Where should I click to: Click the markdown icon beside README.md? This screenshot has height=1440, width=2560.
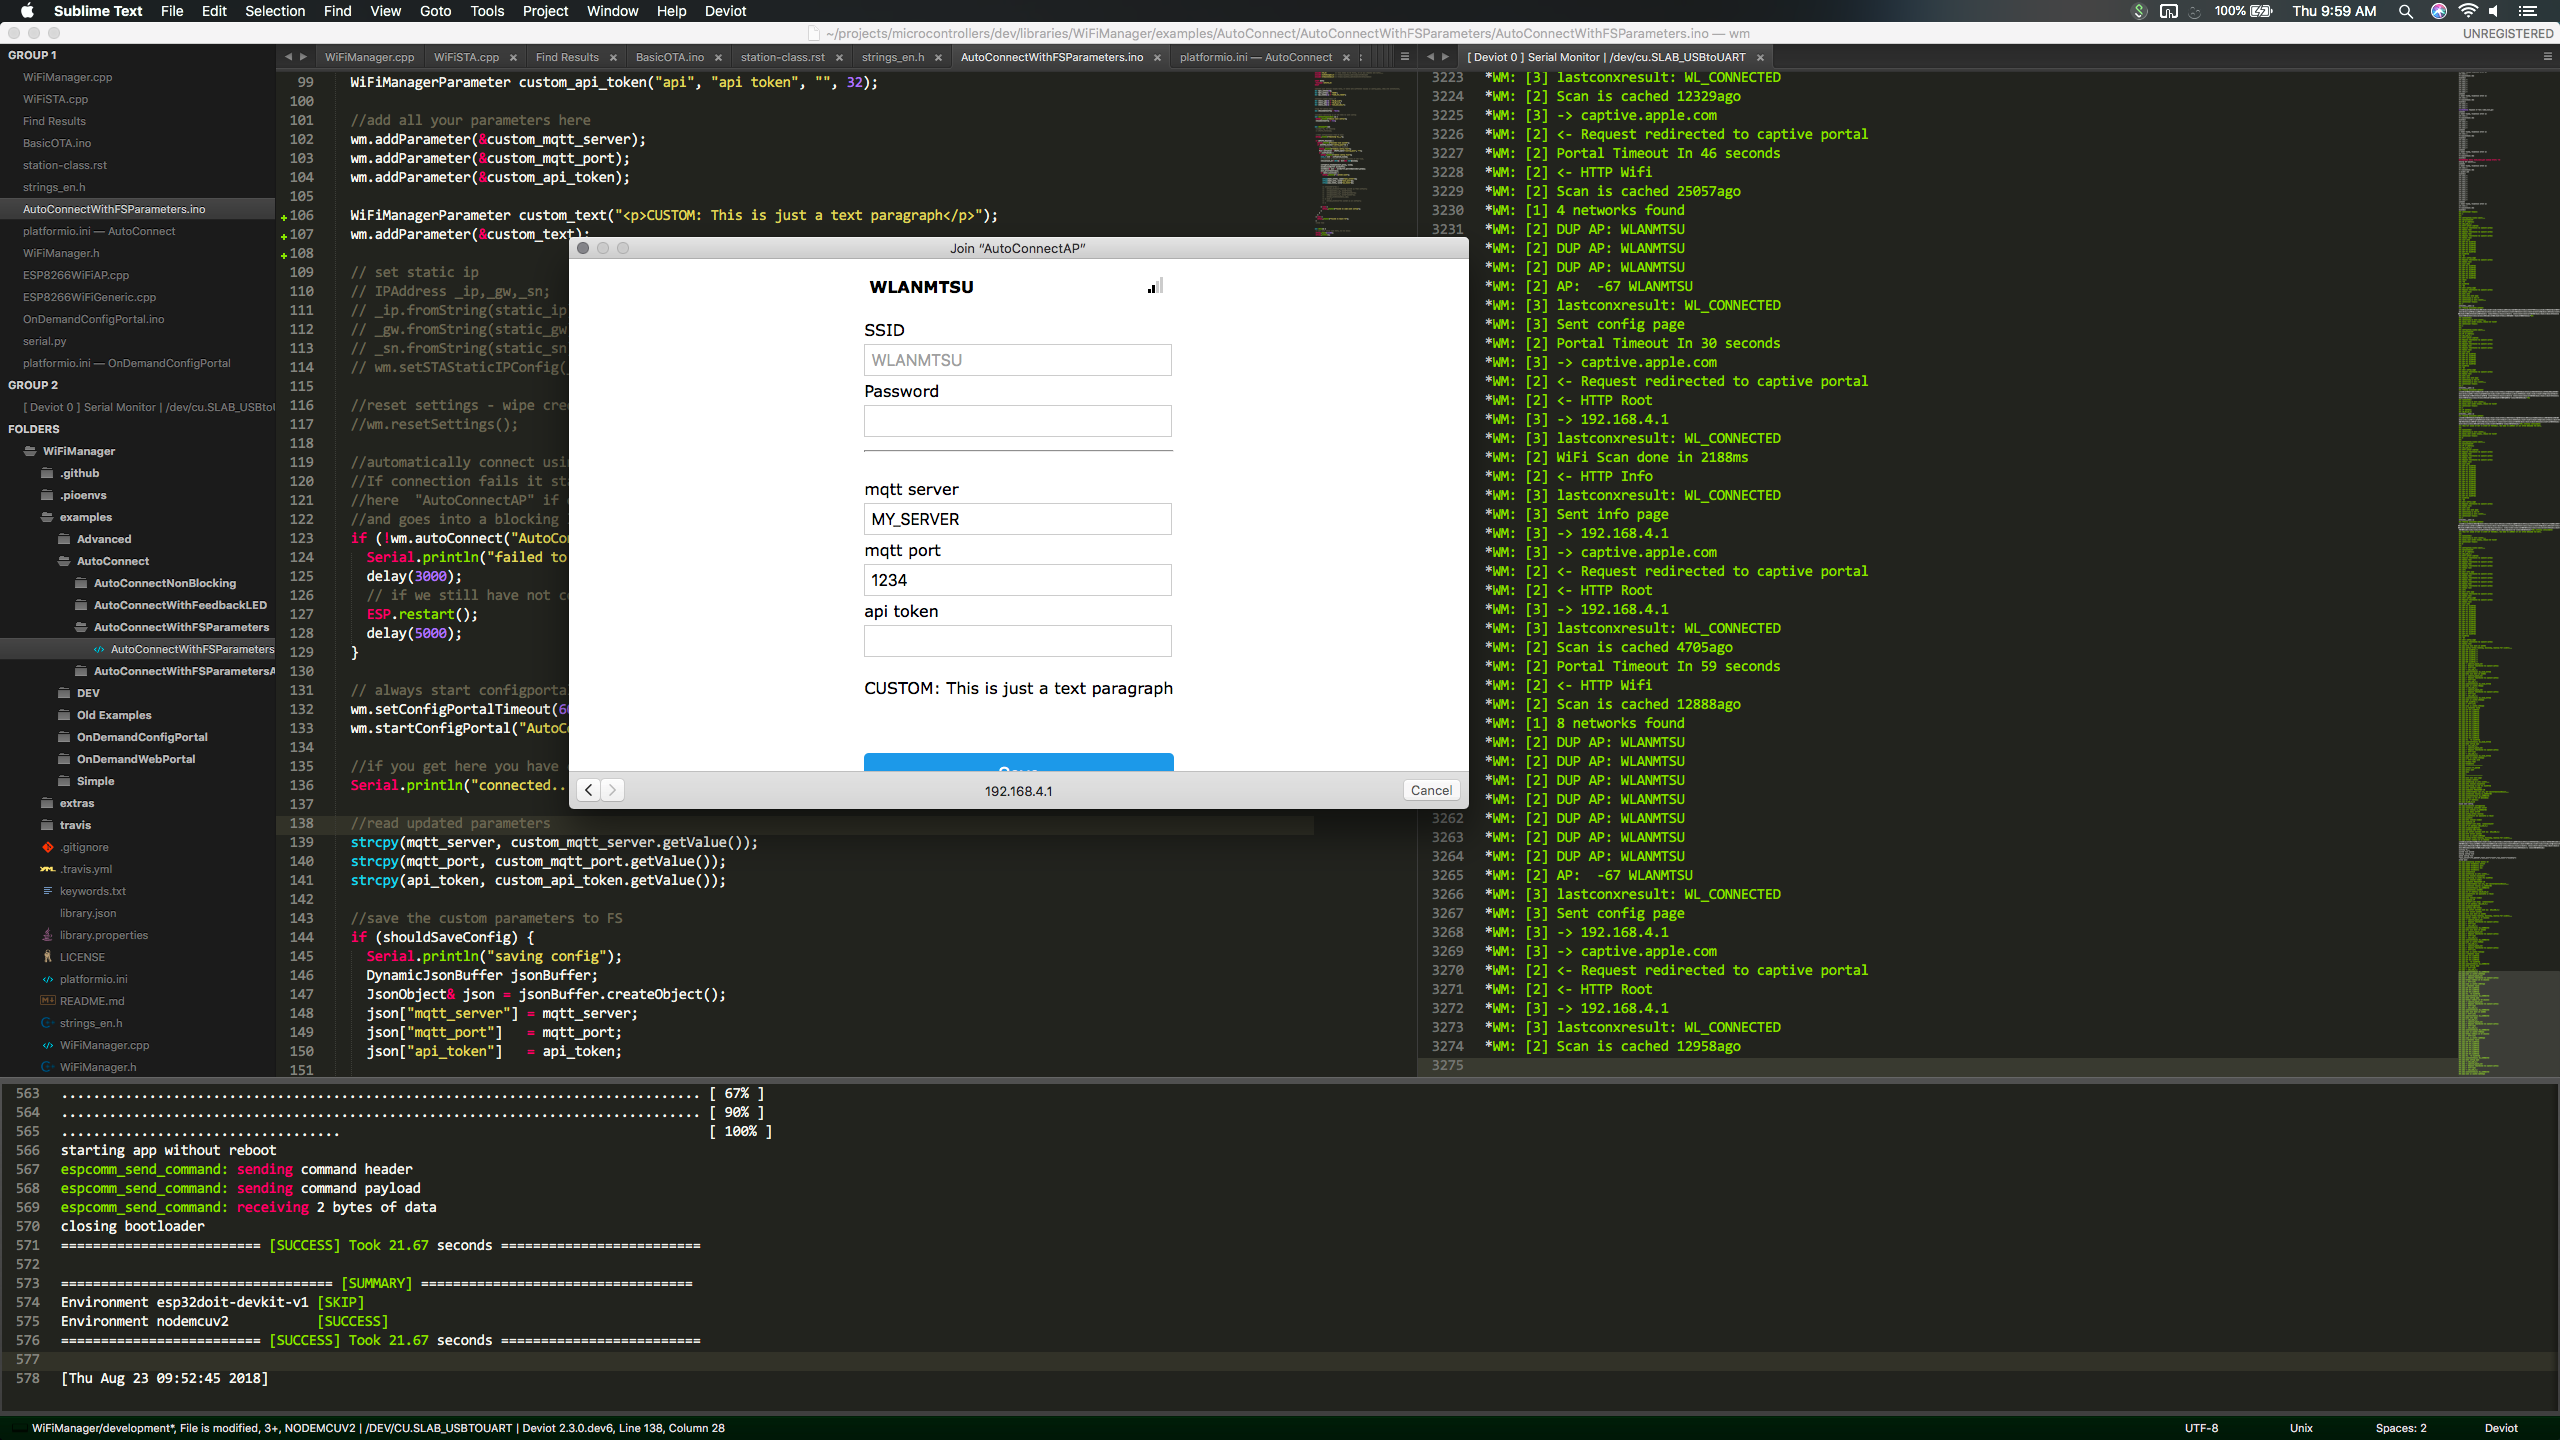pos(47,1001)
